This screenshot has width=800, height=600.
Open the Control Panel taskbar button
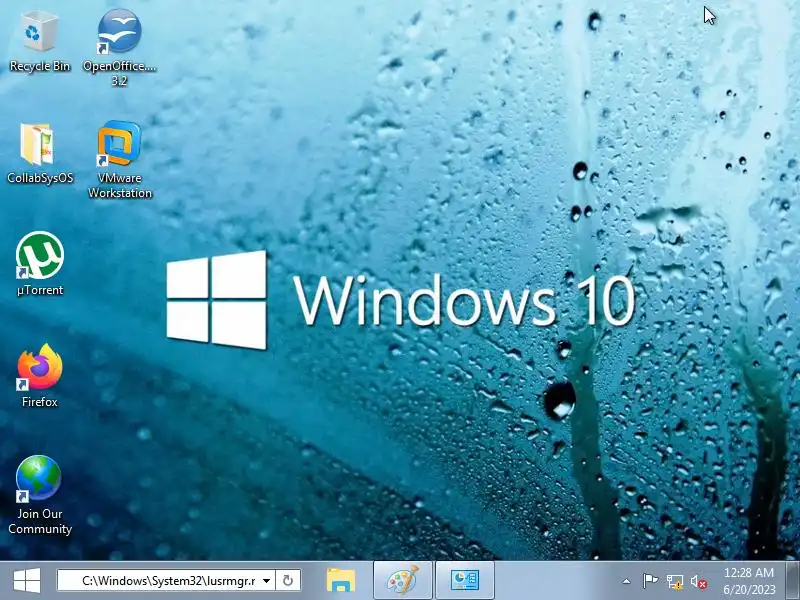pyautogui.click(x=465, y=581)
